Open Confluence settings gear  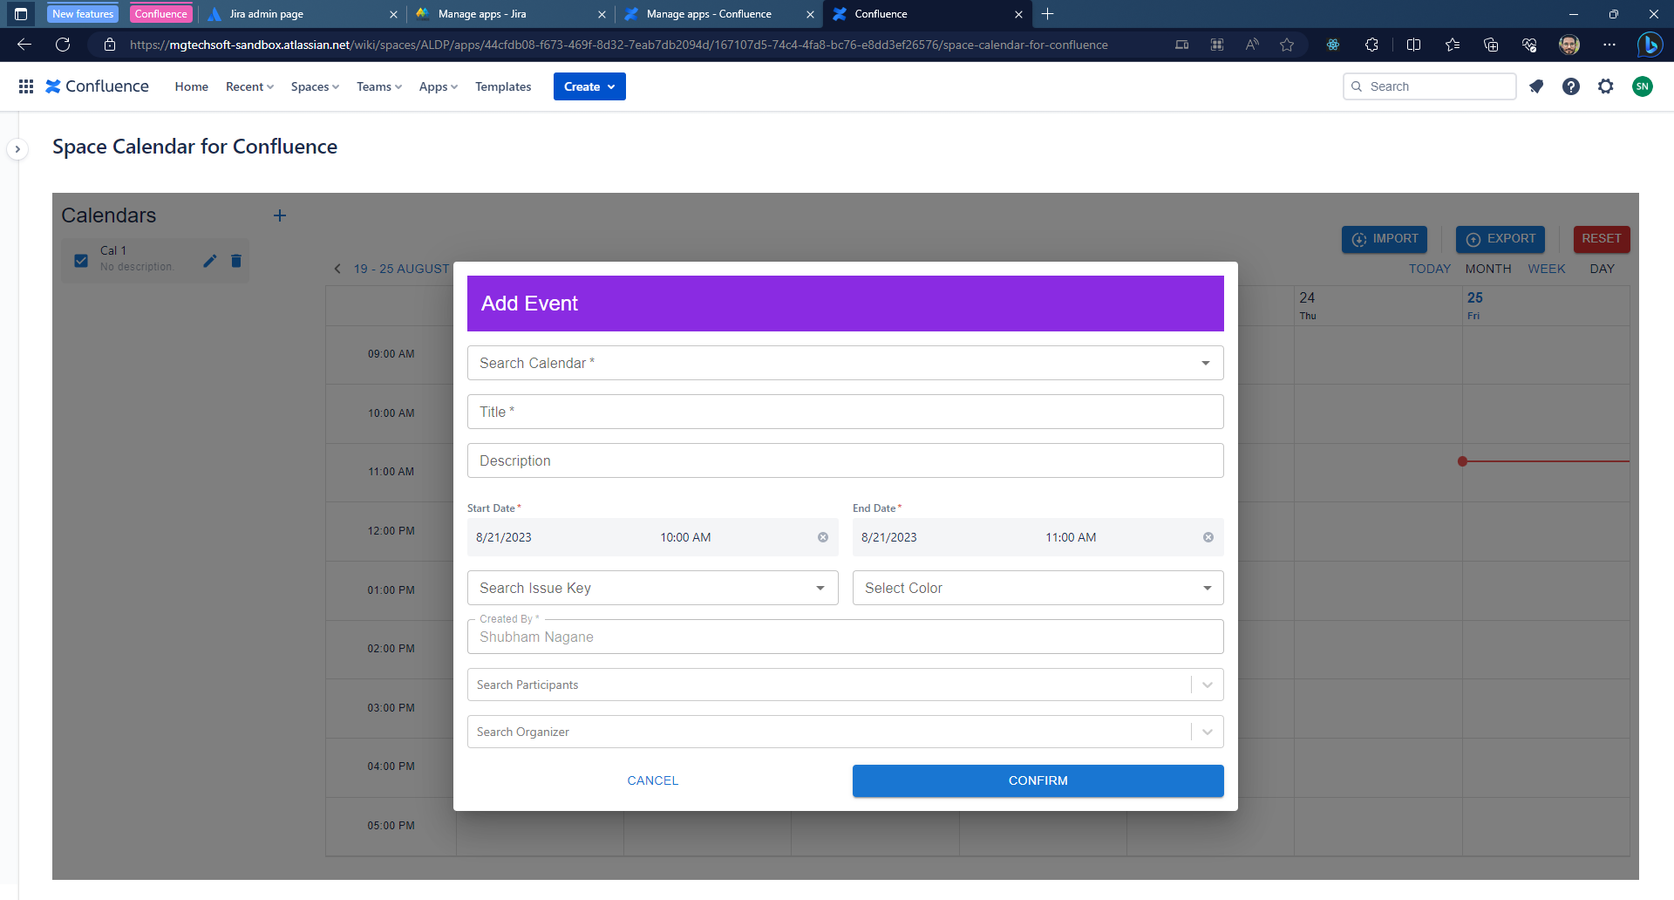pos(1606,87)
